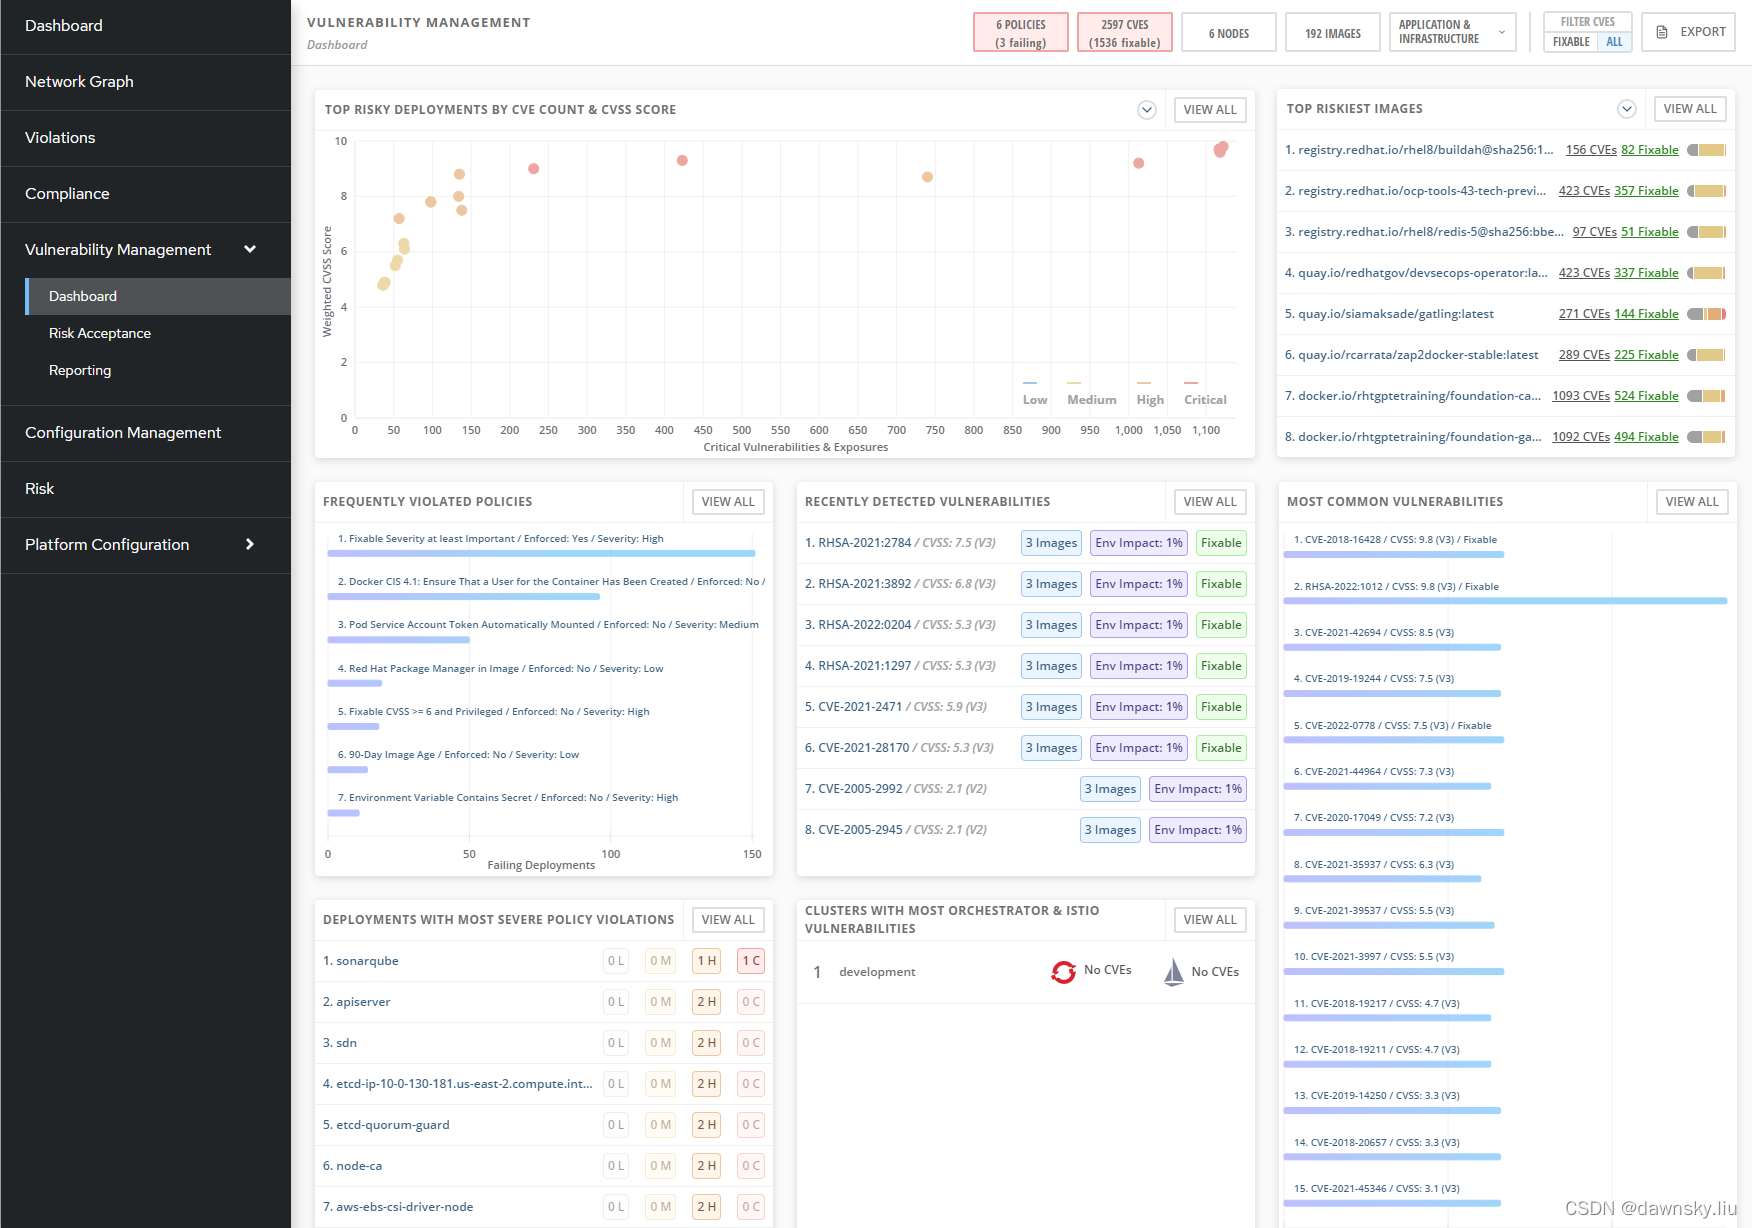Select Reporting submenu item
The height and width of the screenshot is (1228, 1752).
pyautogui.click(x=80, y=370)
